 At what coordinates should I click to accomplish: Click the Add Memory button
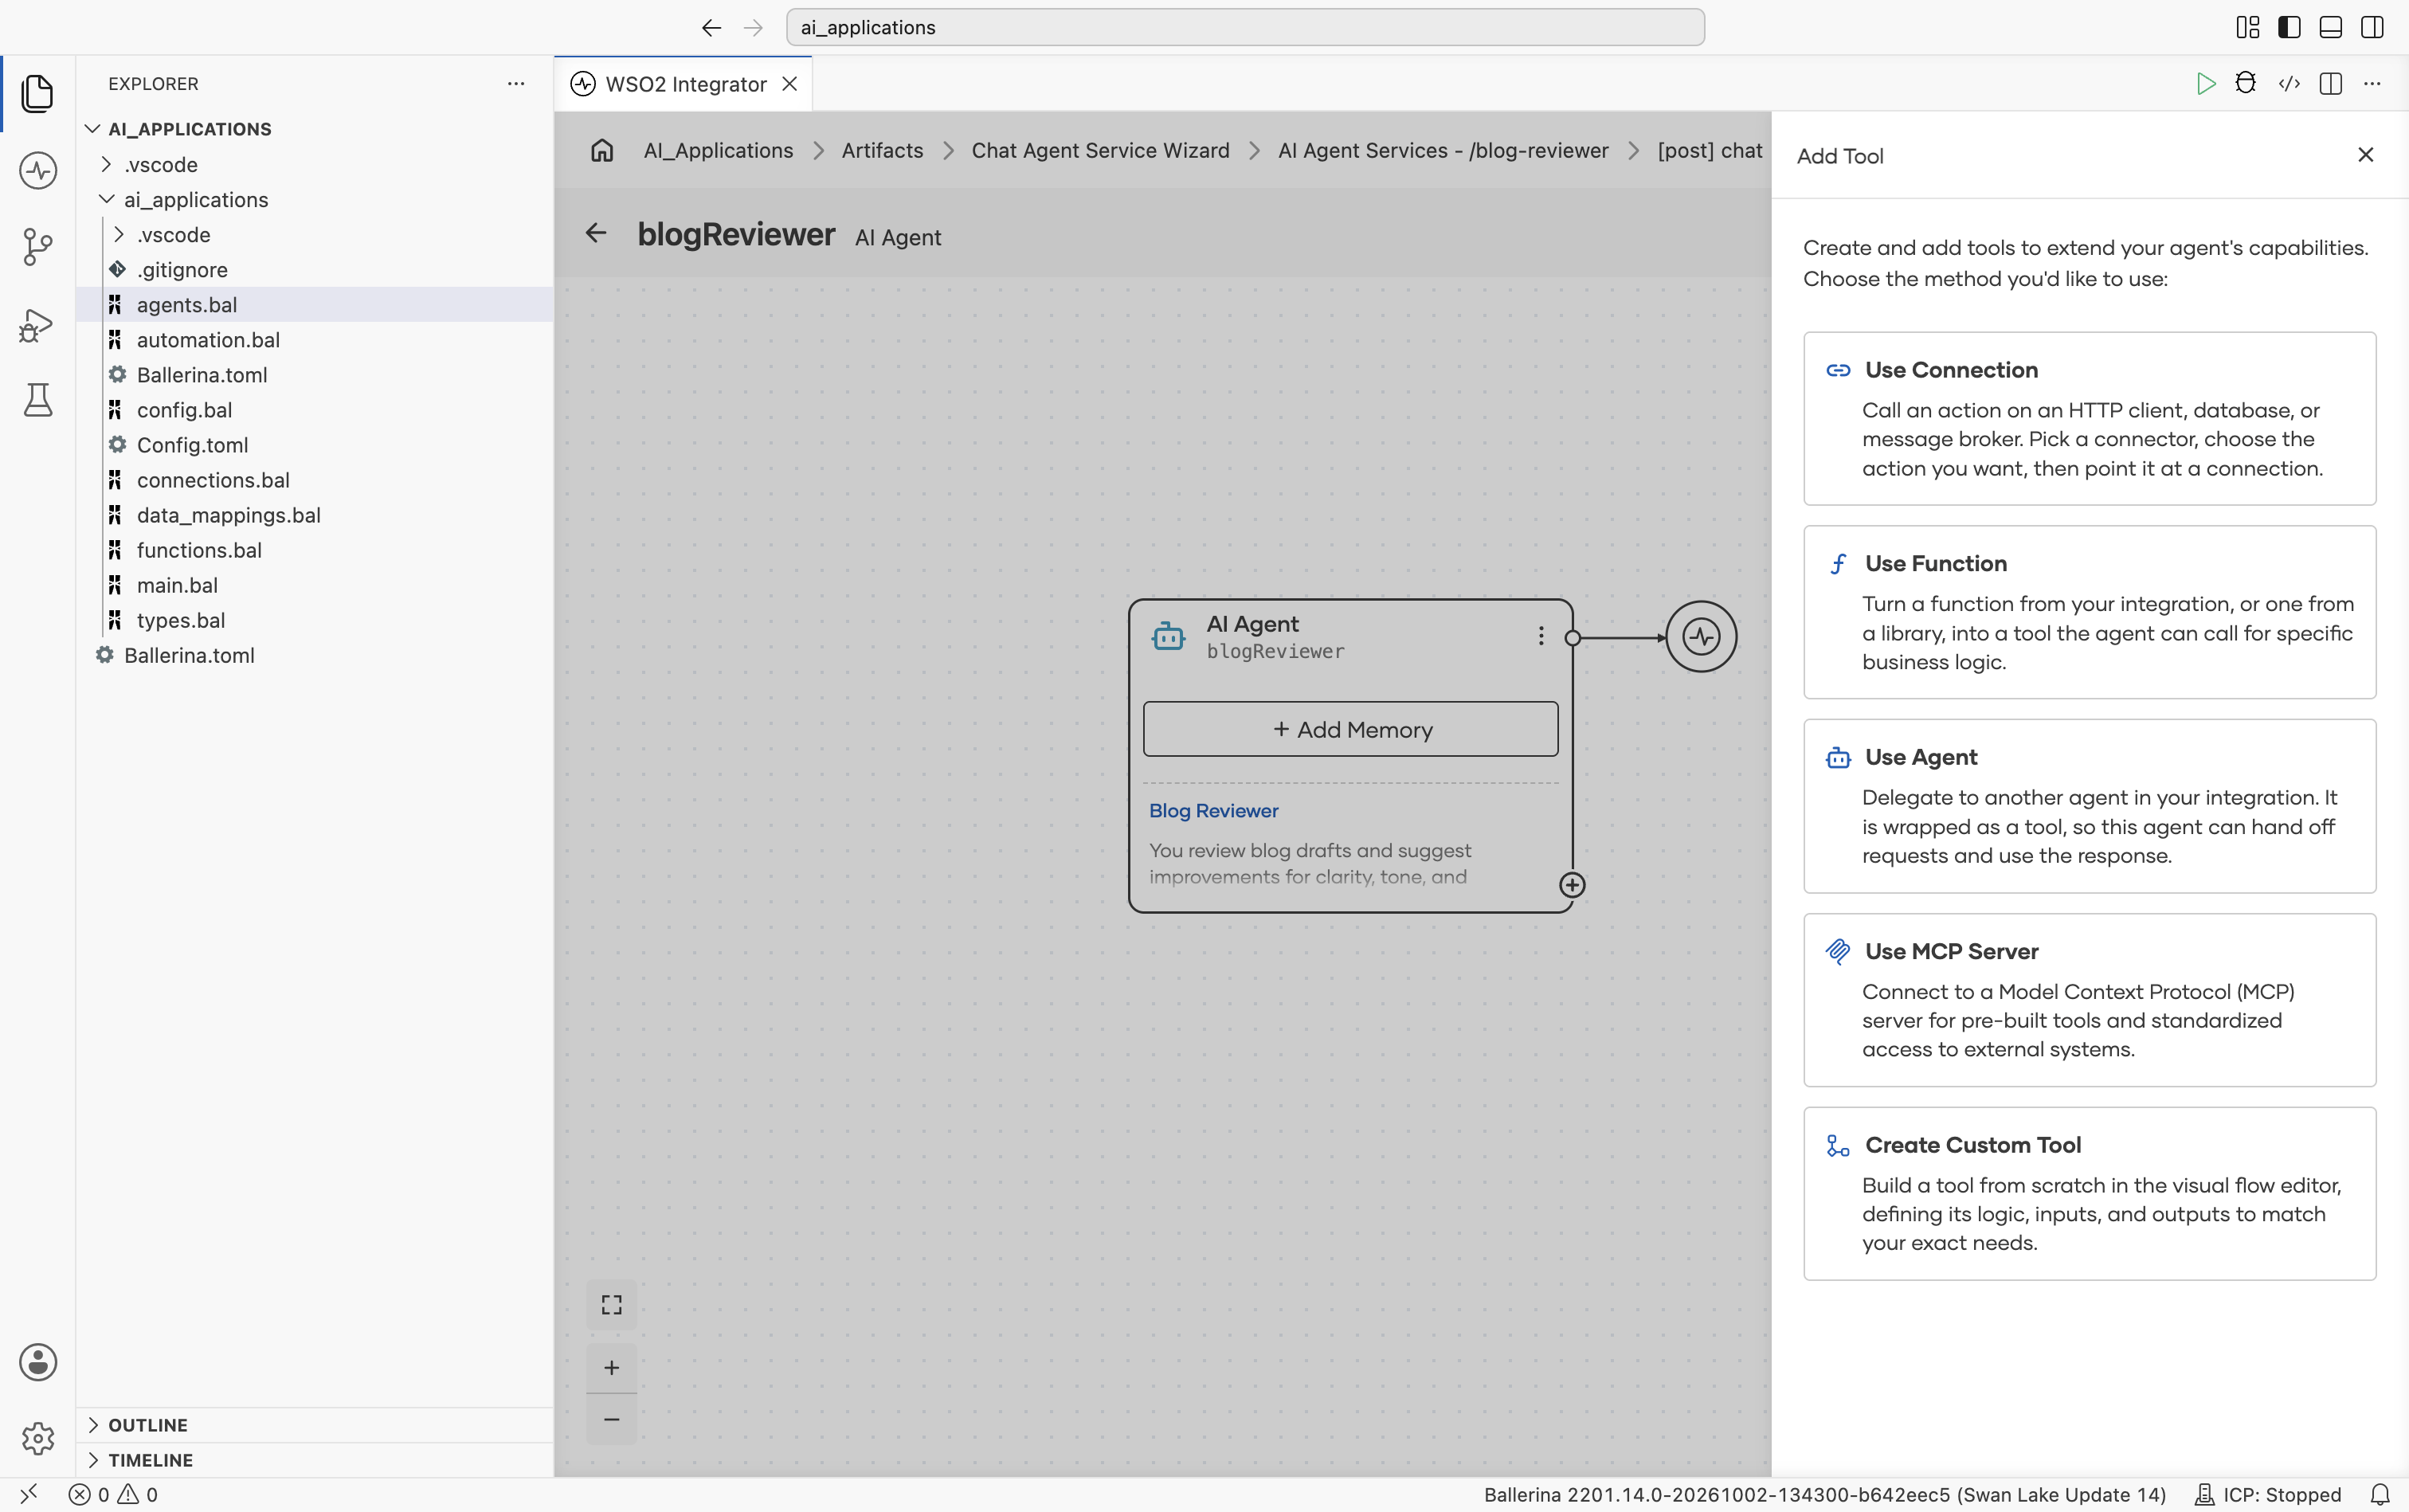1350,729
